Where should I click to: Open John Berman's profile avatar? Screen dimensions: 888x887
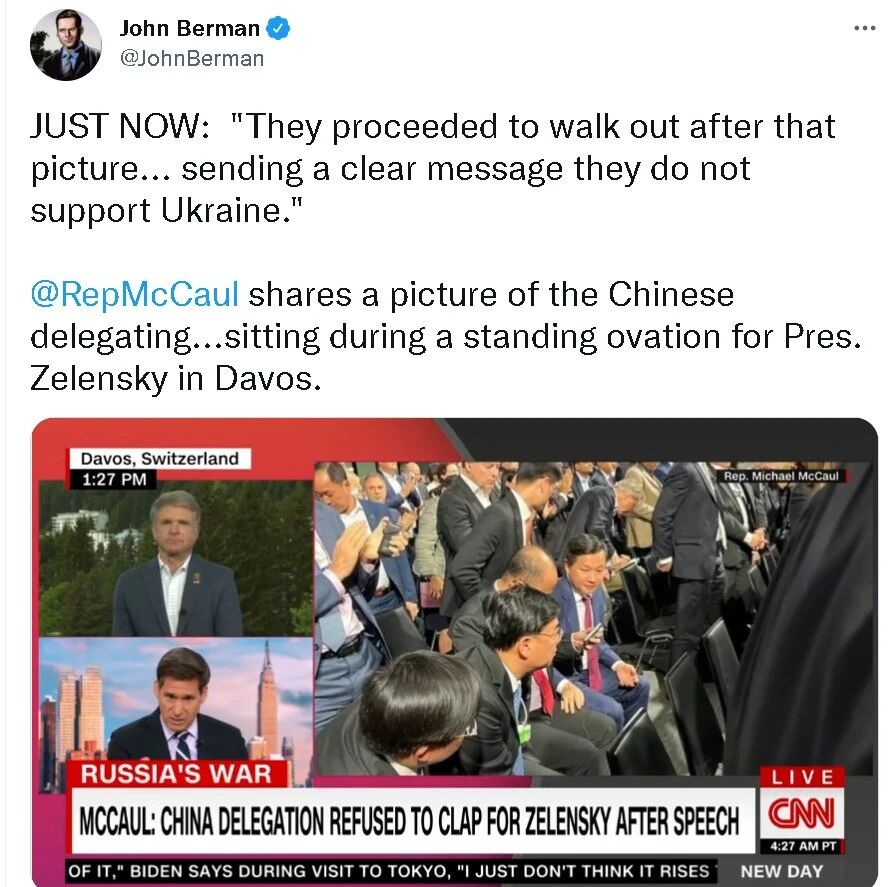point(66,45)
